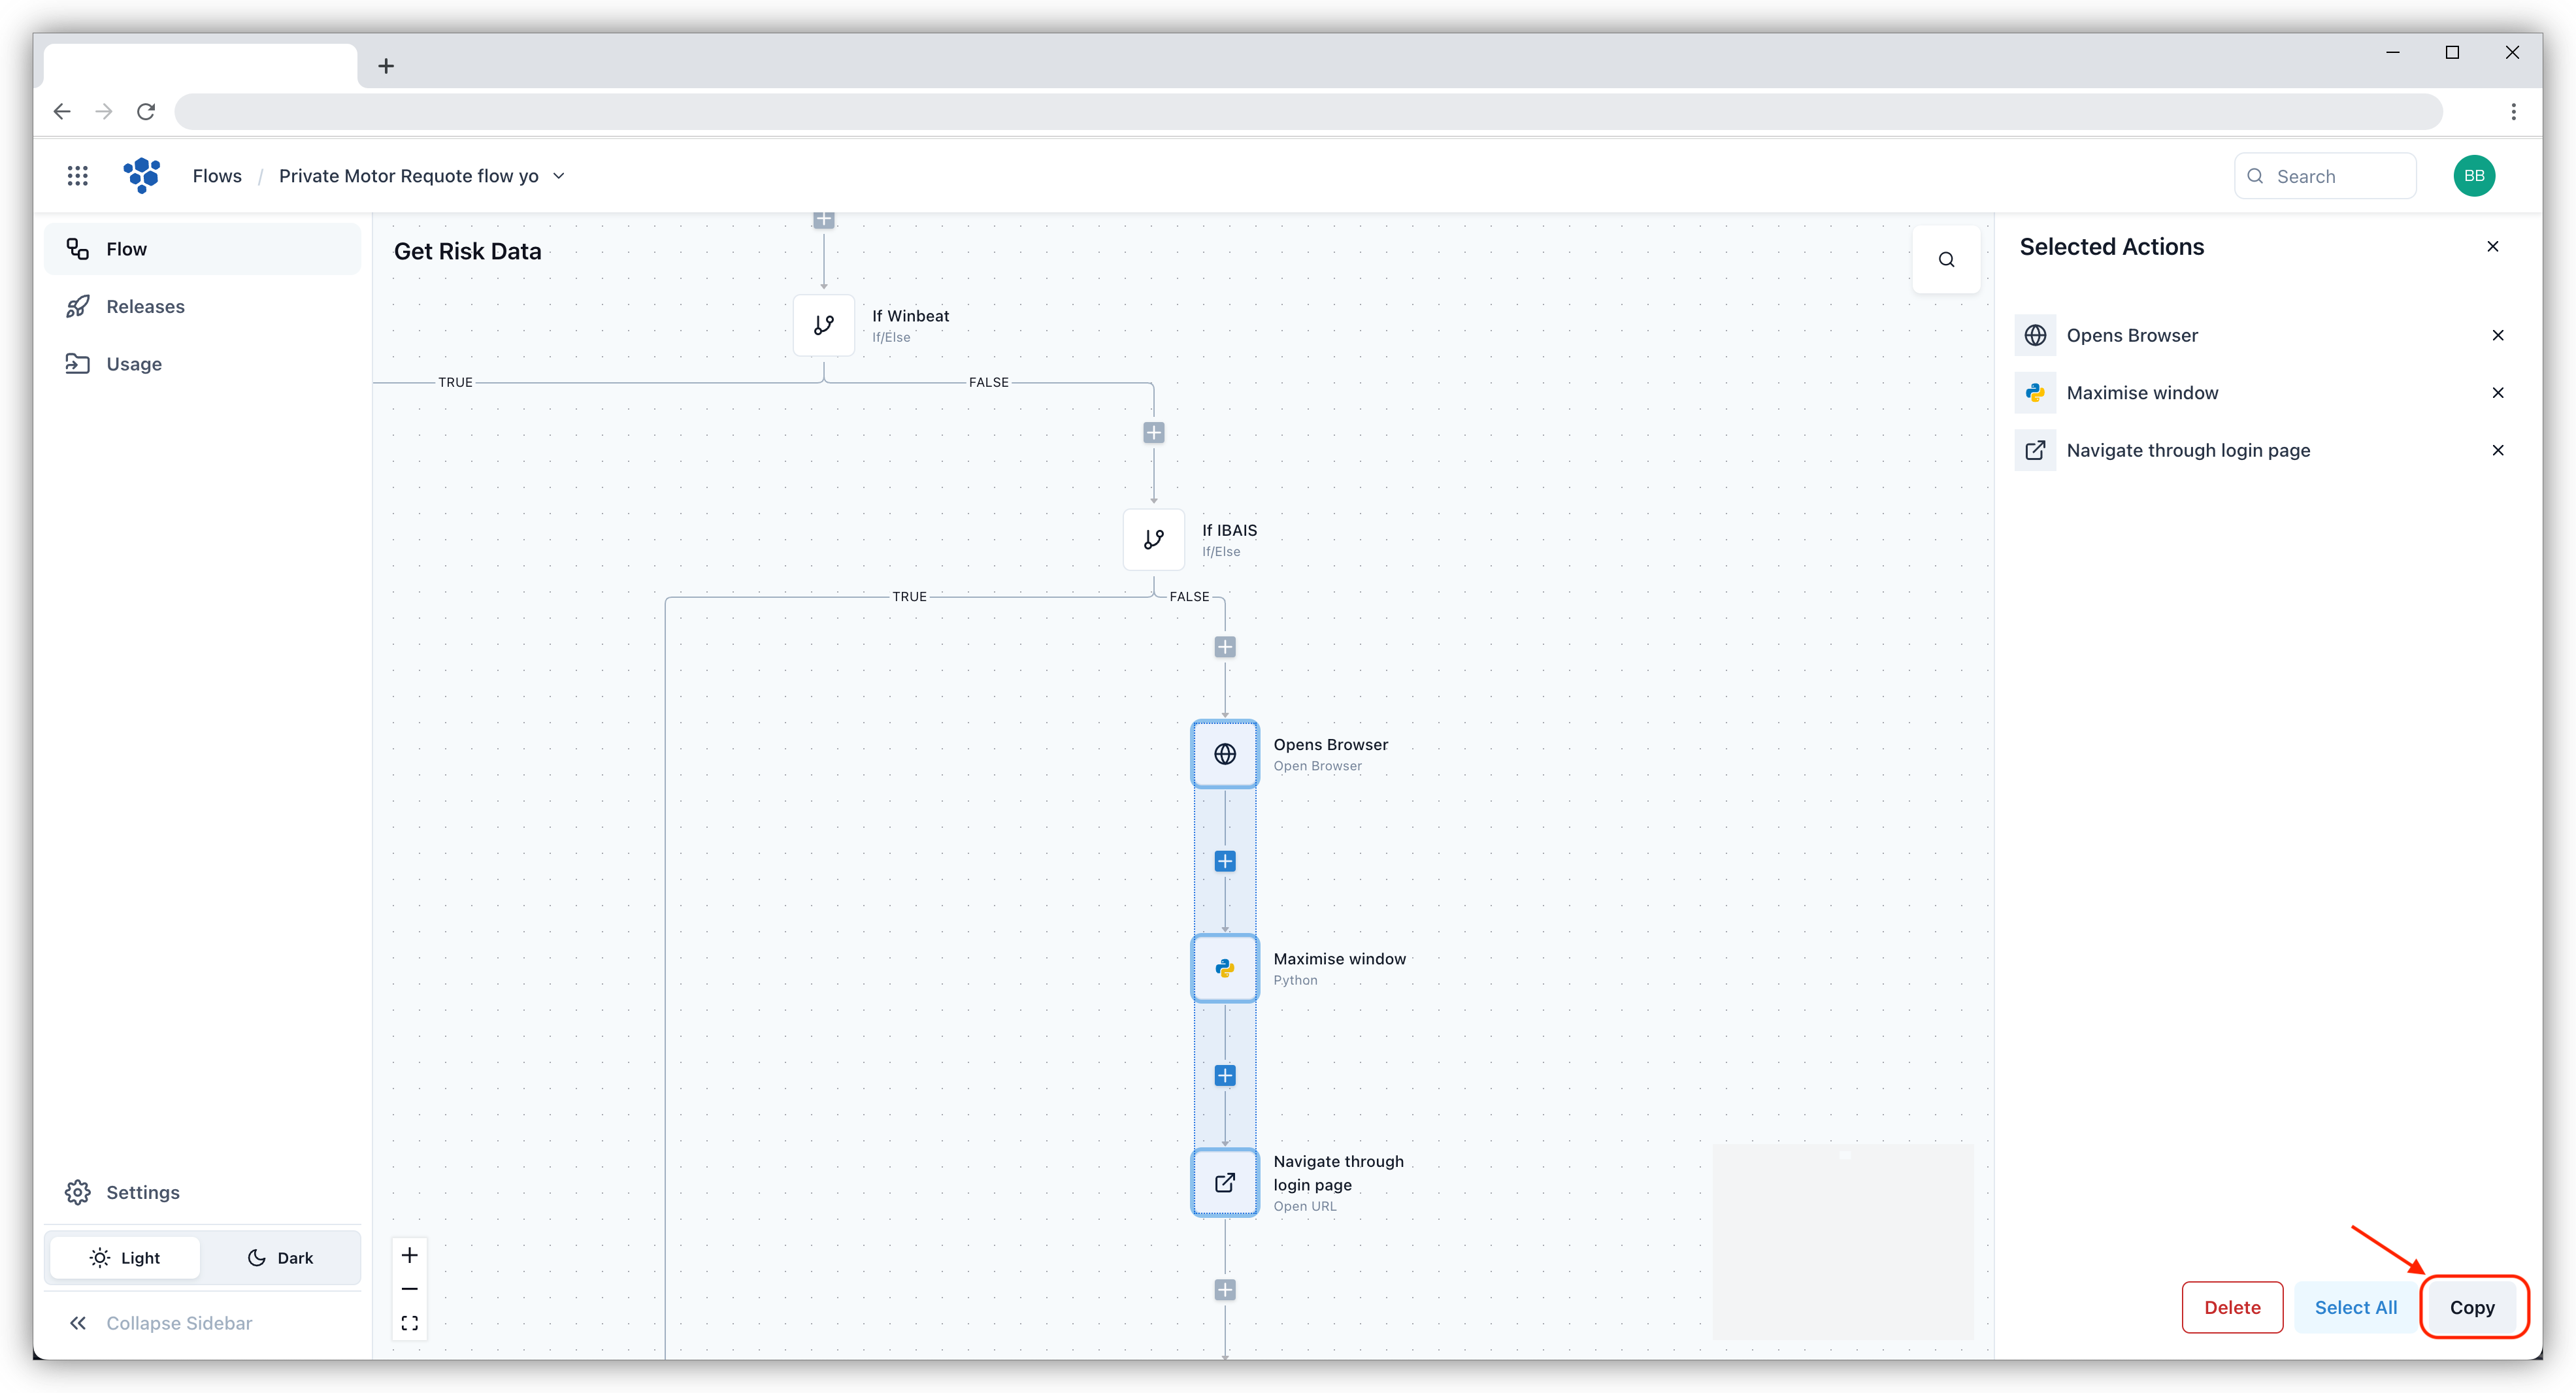2576x1393 pixels.
Task: Click the Search input field
Action: [2336, 176]
